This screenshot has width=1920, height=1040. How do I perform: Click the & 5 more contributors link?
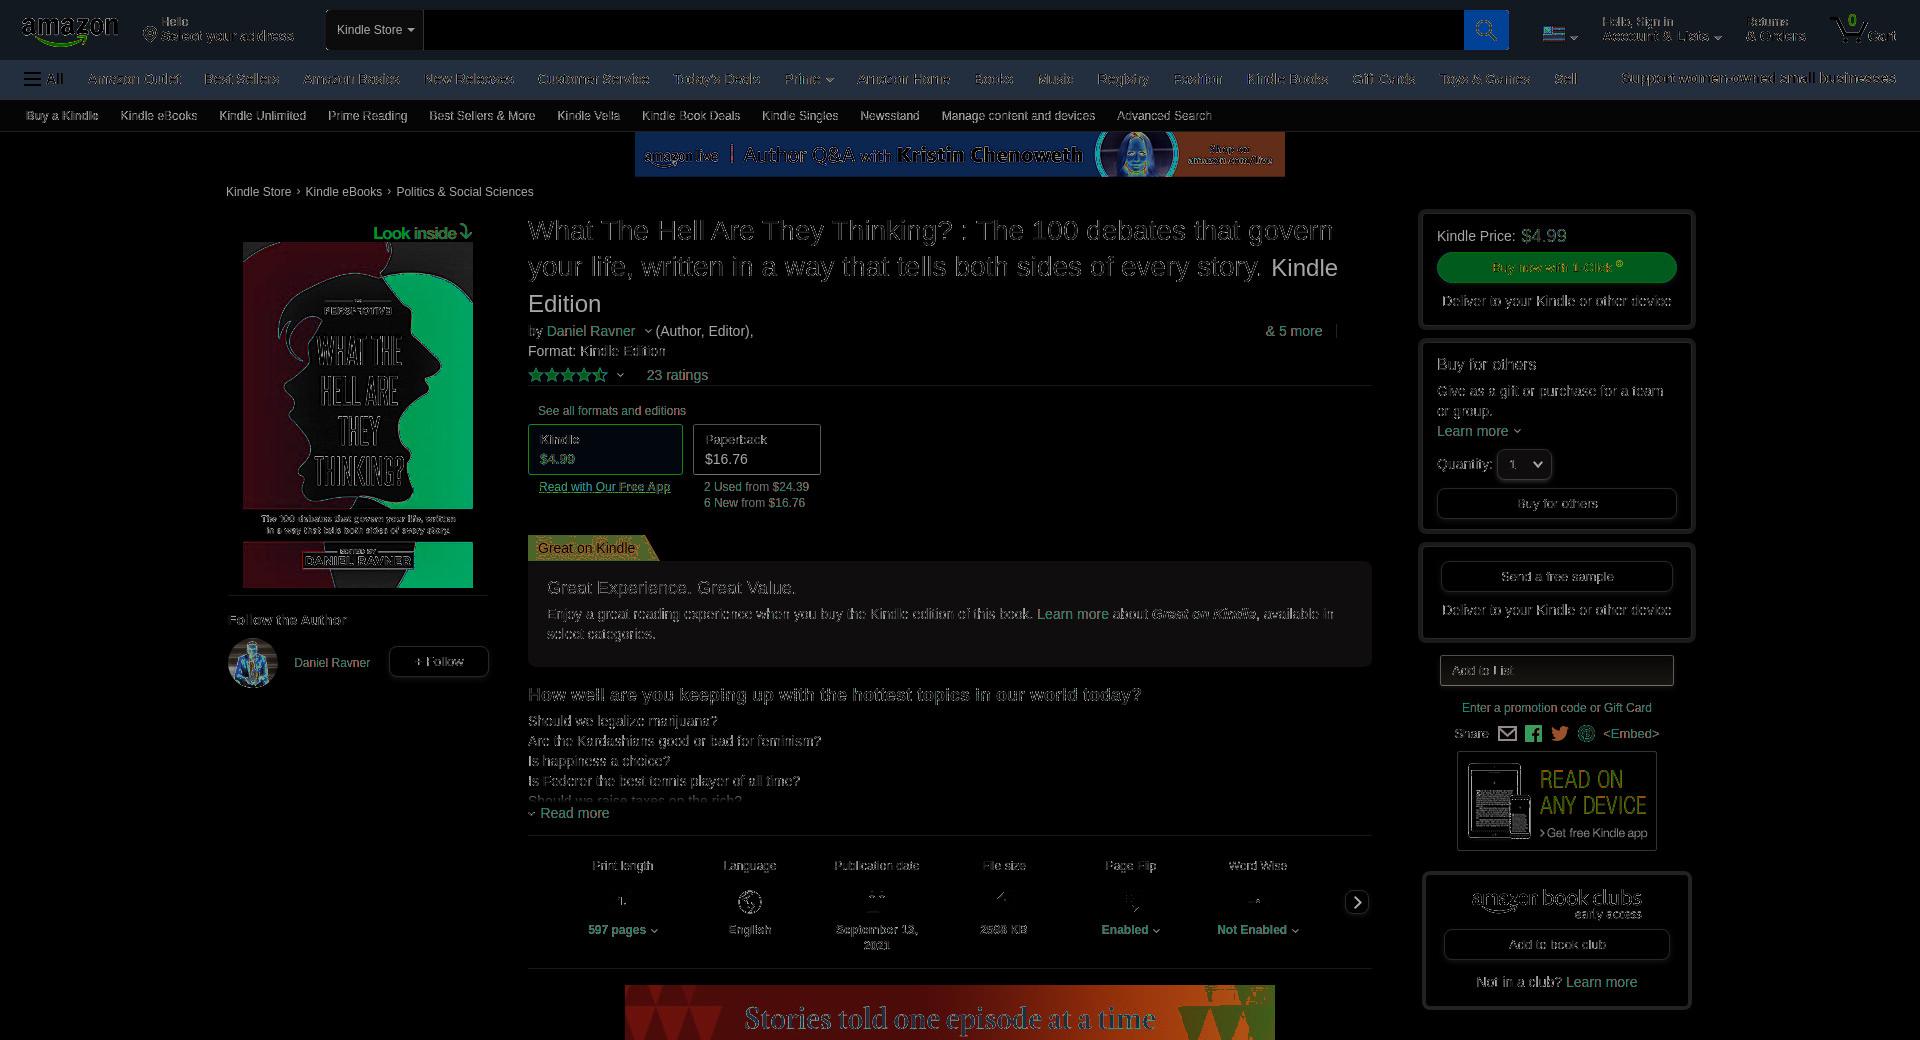point(1294,331)
